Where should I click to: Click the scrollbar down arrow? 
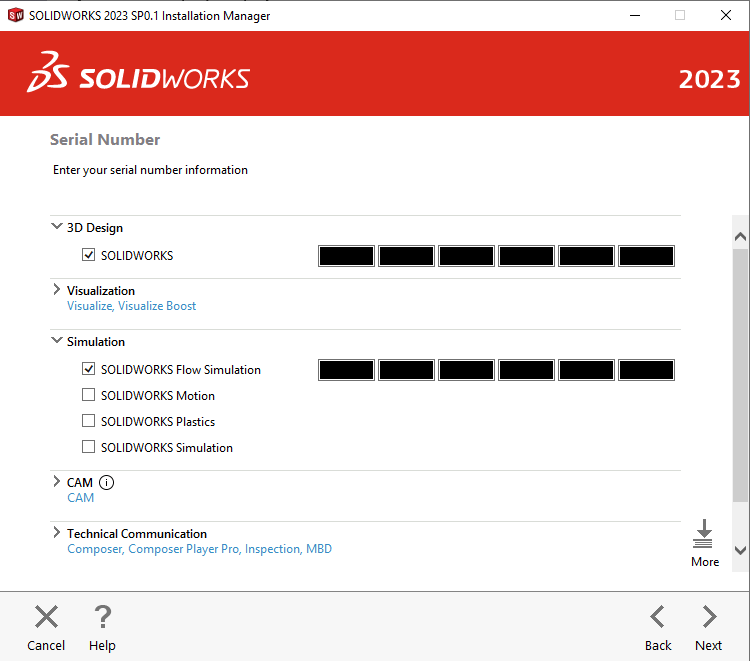[x=740, y=550]
